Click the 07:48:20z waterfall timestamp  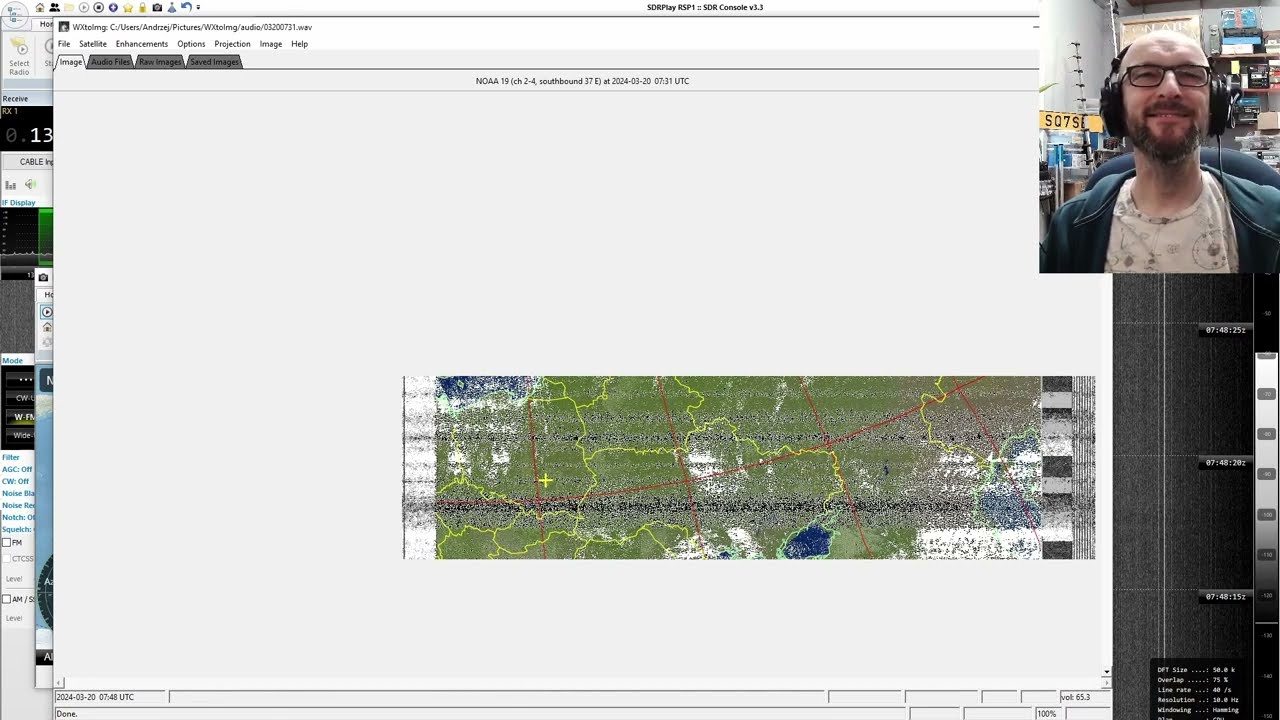pos(1225,463)
